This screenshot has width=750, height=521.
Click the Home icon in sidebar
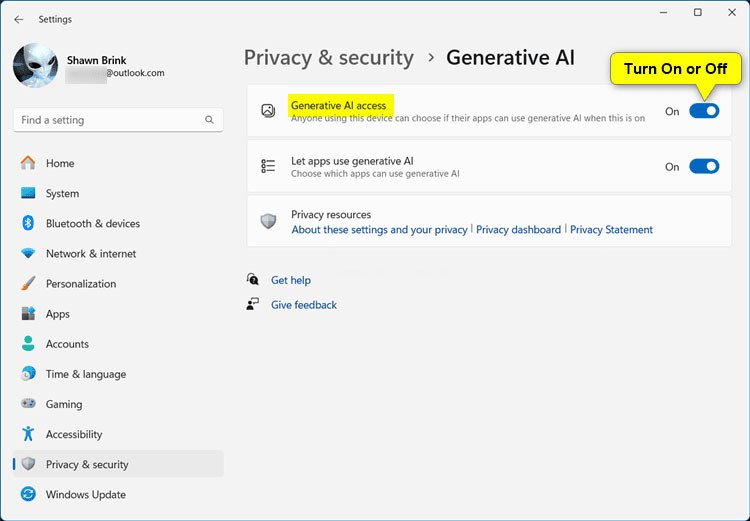coord(28,163)
